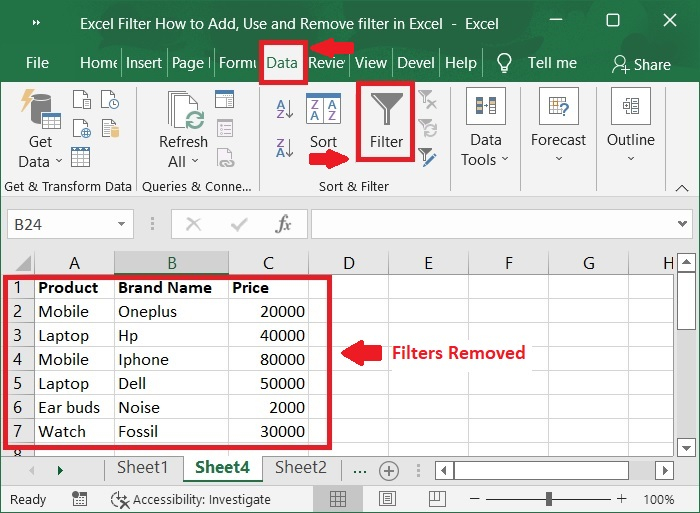Expand the Refresh All dropdown arrow

tap(195, 161)
